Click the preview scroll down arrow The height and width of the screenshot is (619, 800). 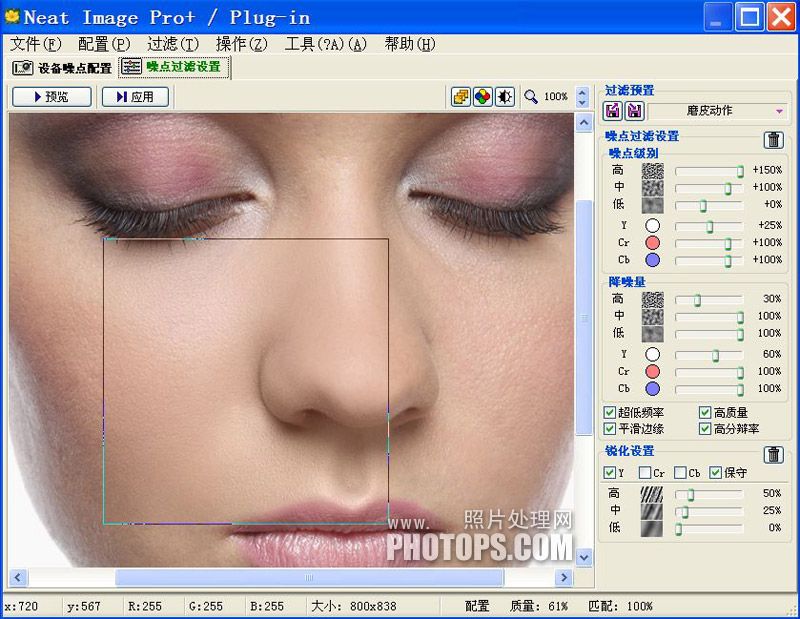[584, 557]
